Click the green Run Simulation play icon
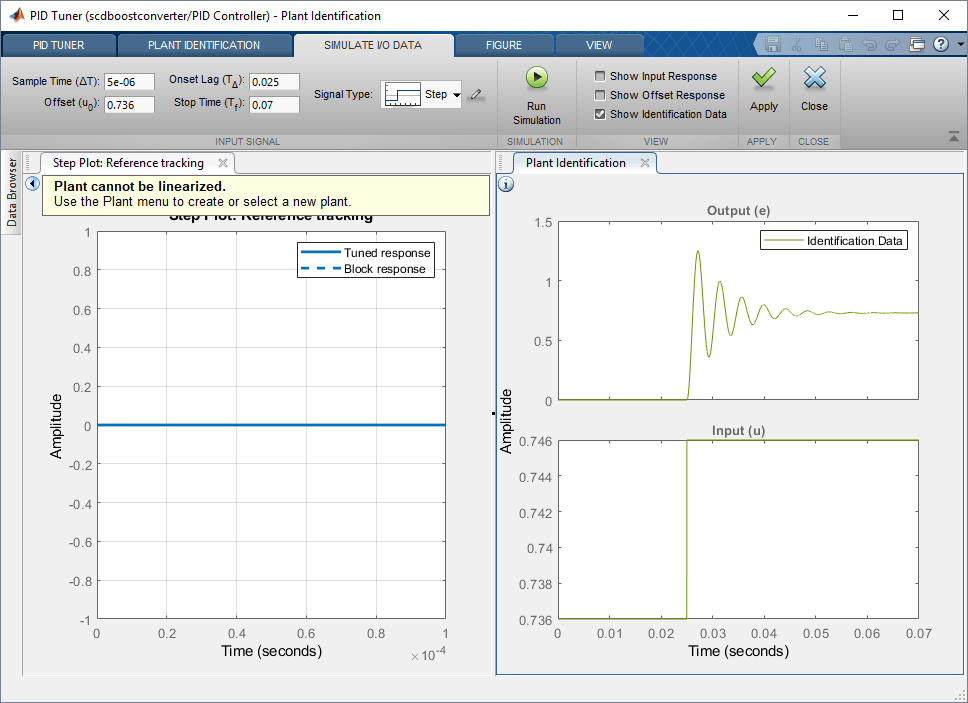 pos(536,78)
